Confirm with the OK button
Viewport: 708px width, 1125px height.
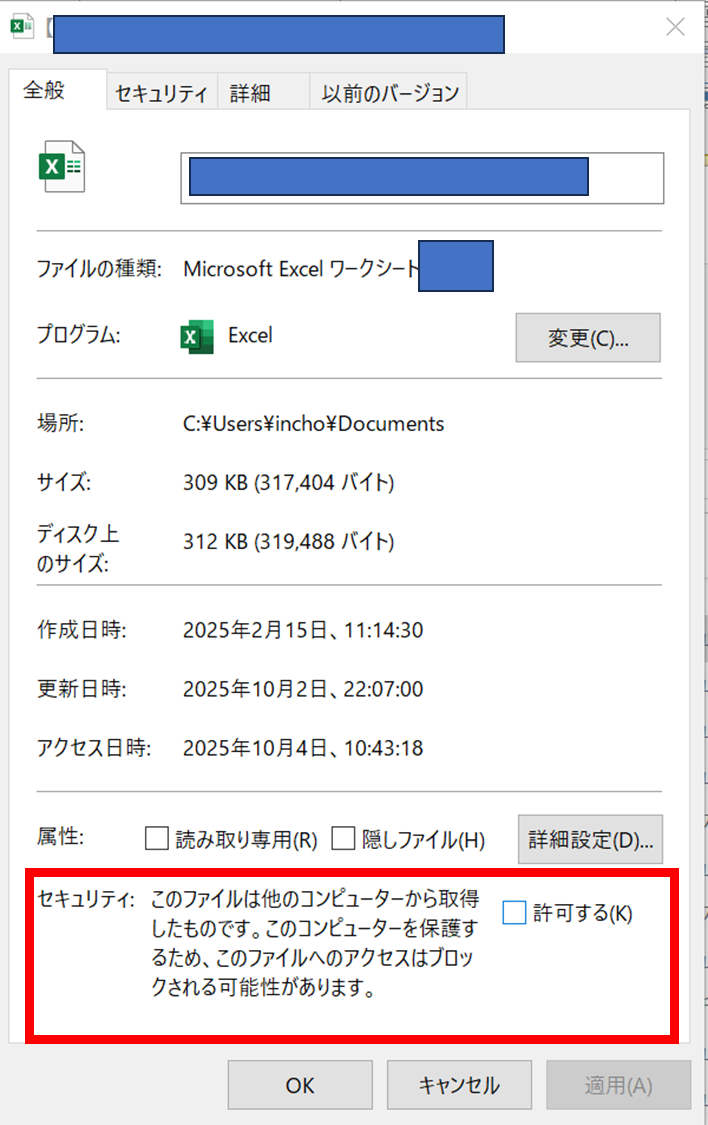(300, 1085)
